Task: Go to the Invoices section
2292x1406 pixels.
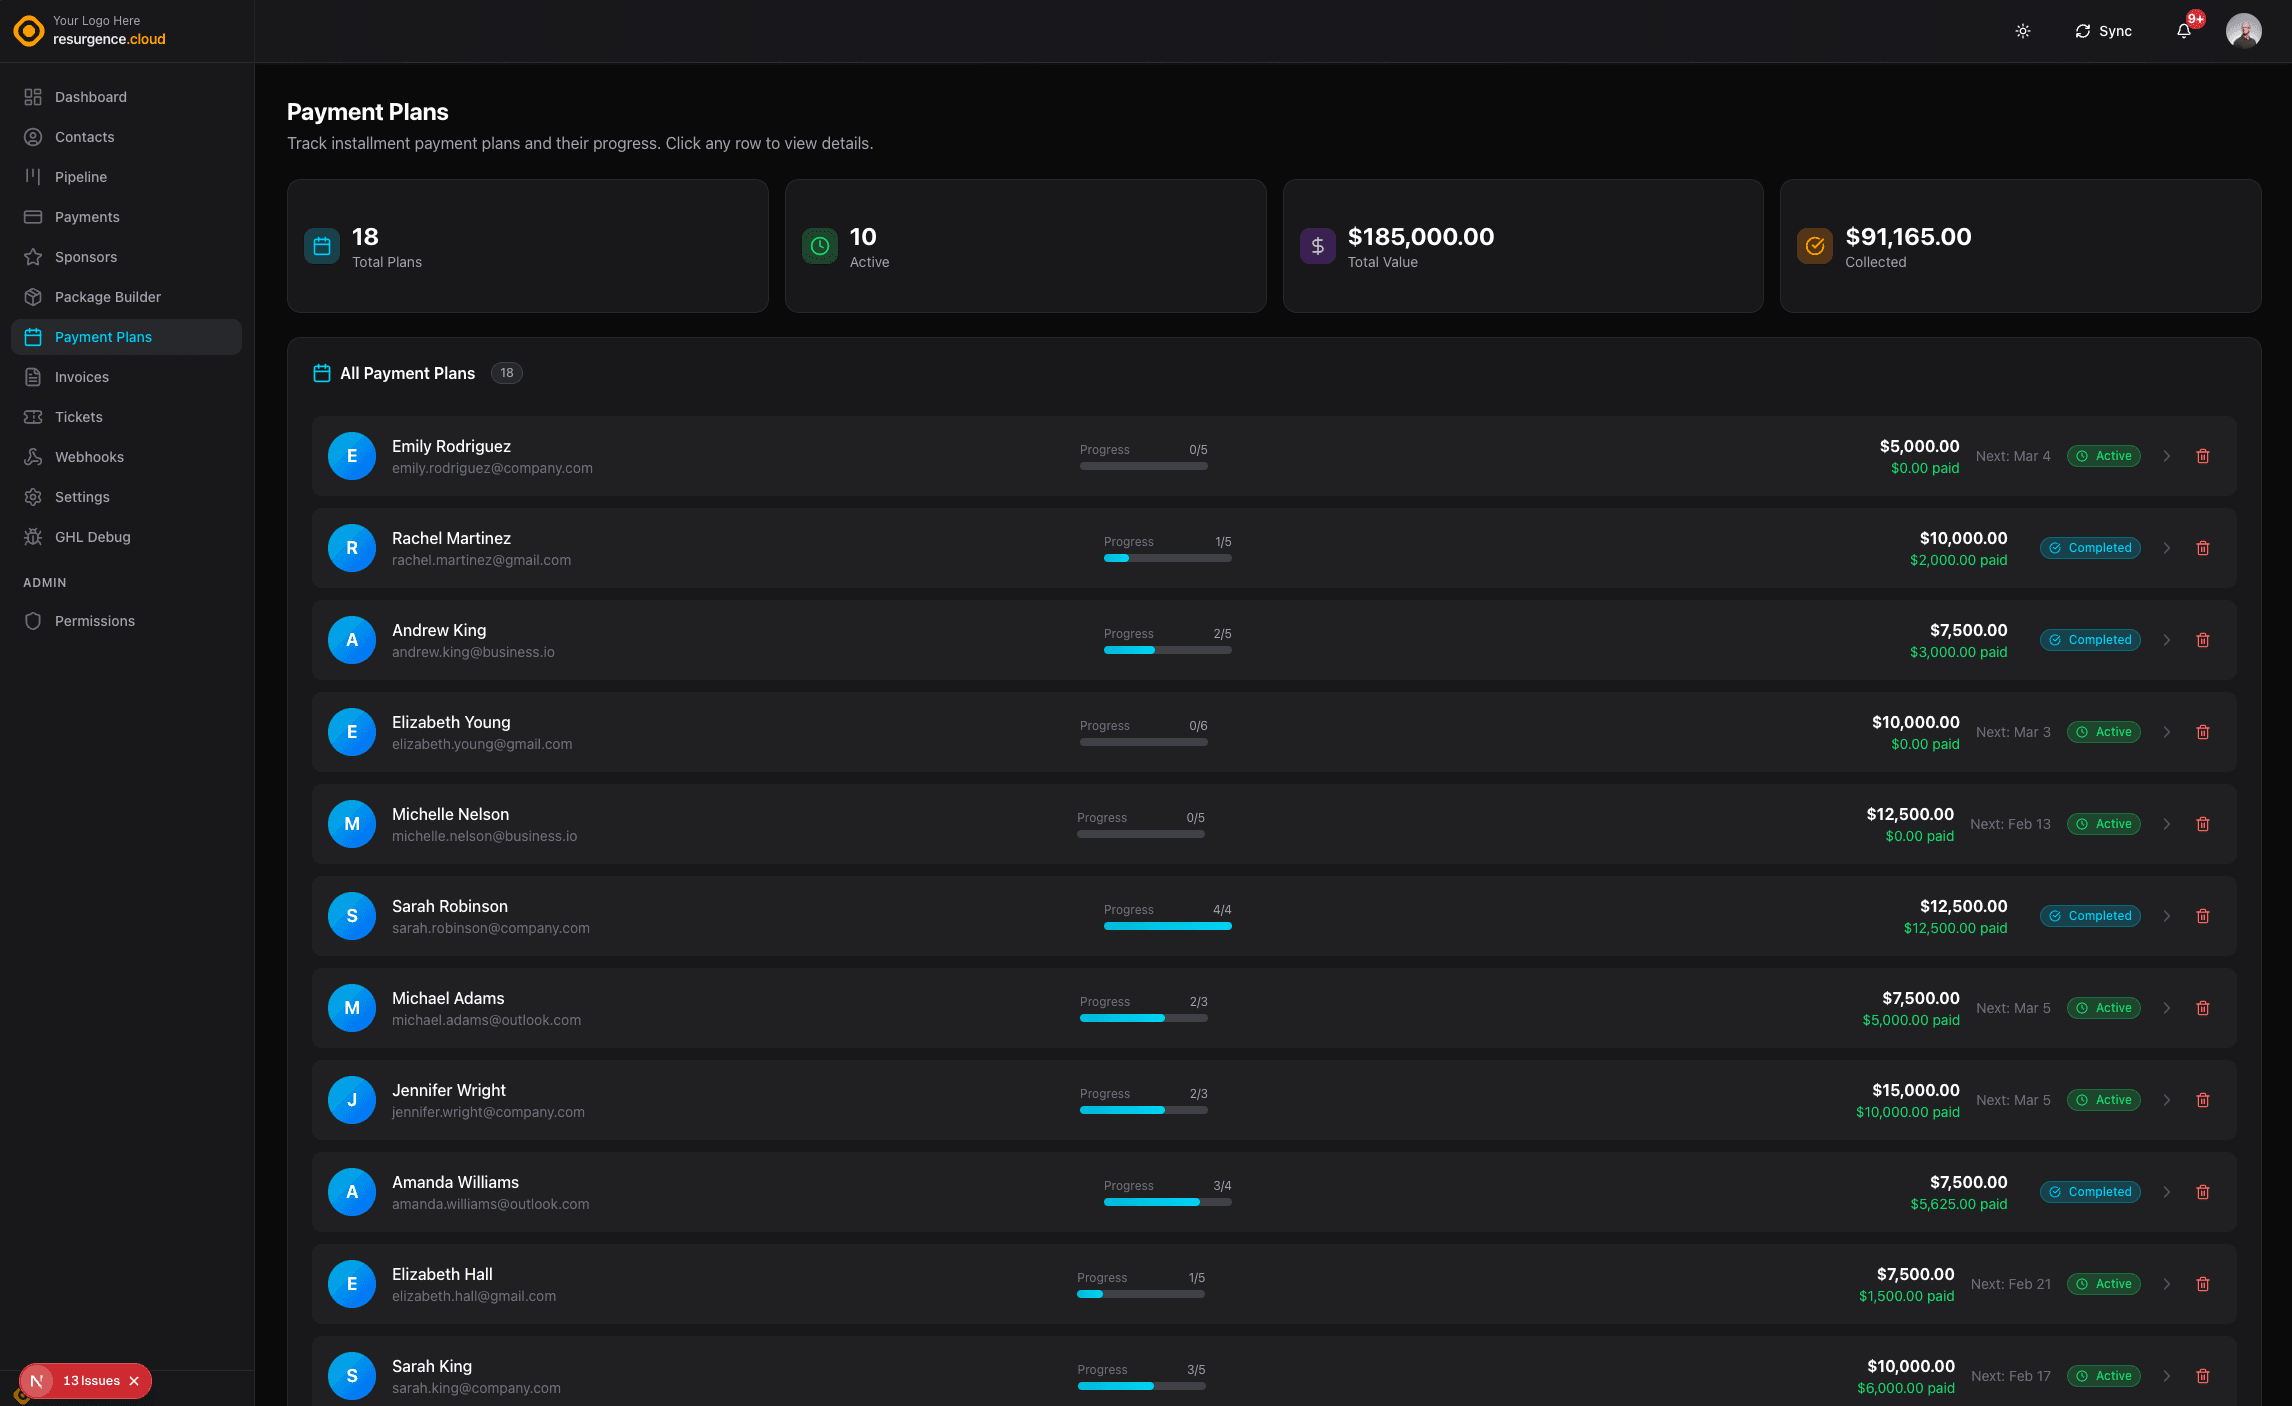Action: pyautogui.click(x=81, y=377)
